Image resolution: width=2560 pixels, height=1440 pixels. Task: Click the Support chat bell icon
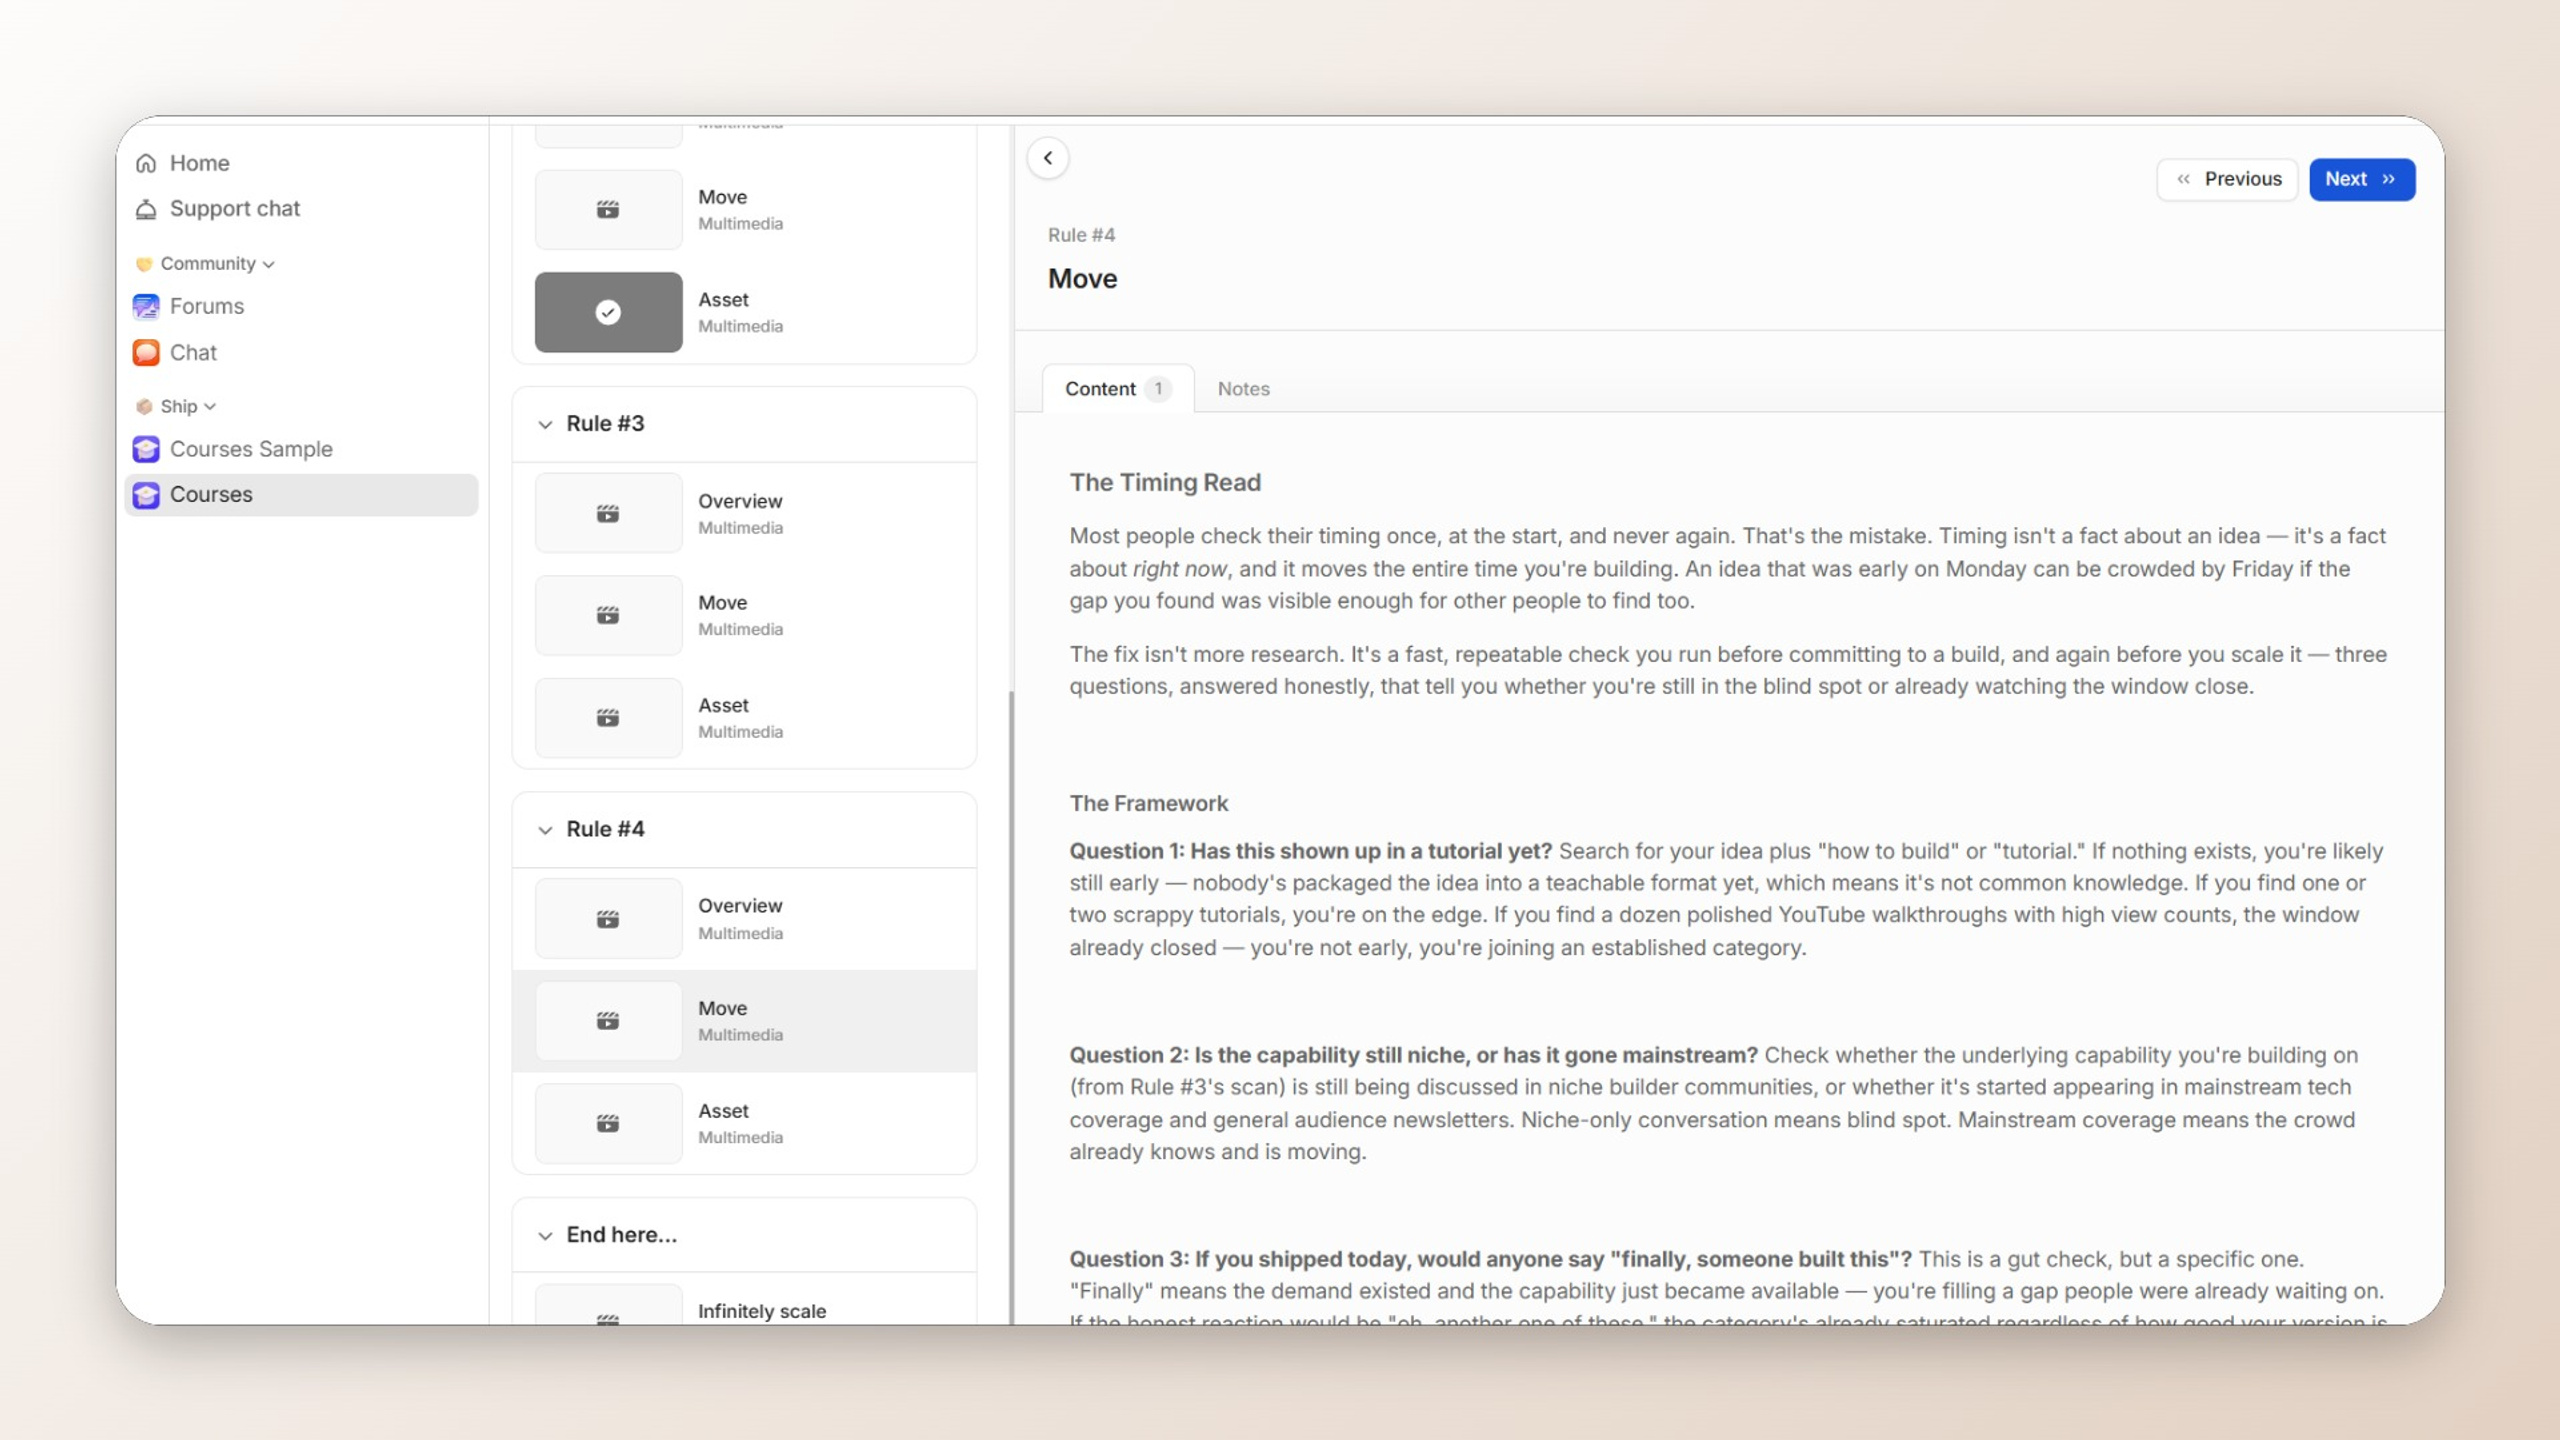146,209
